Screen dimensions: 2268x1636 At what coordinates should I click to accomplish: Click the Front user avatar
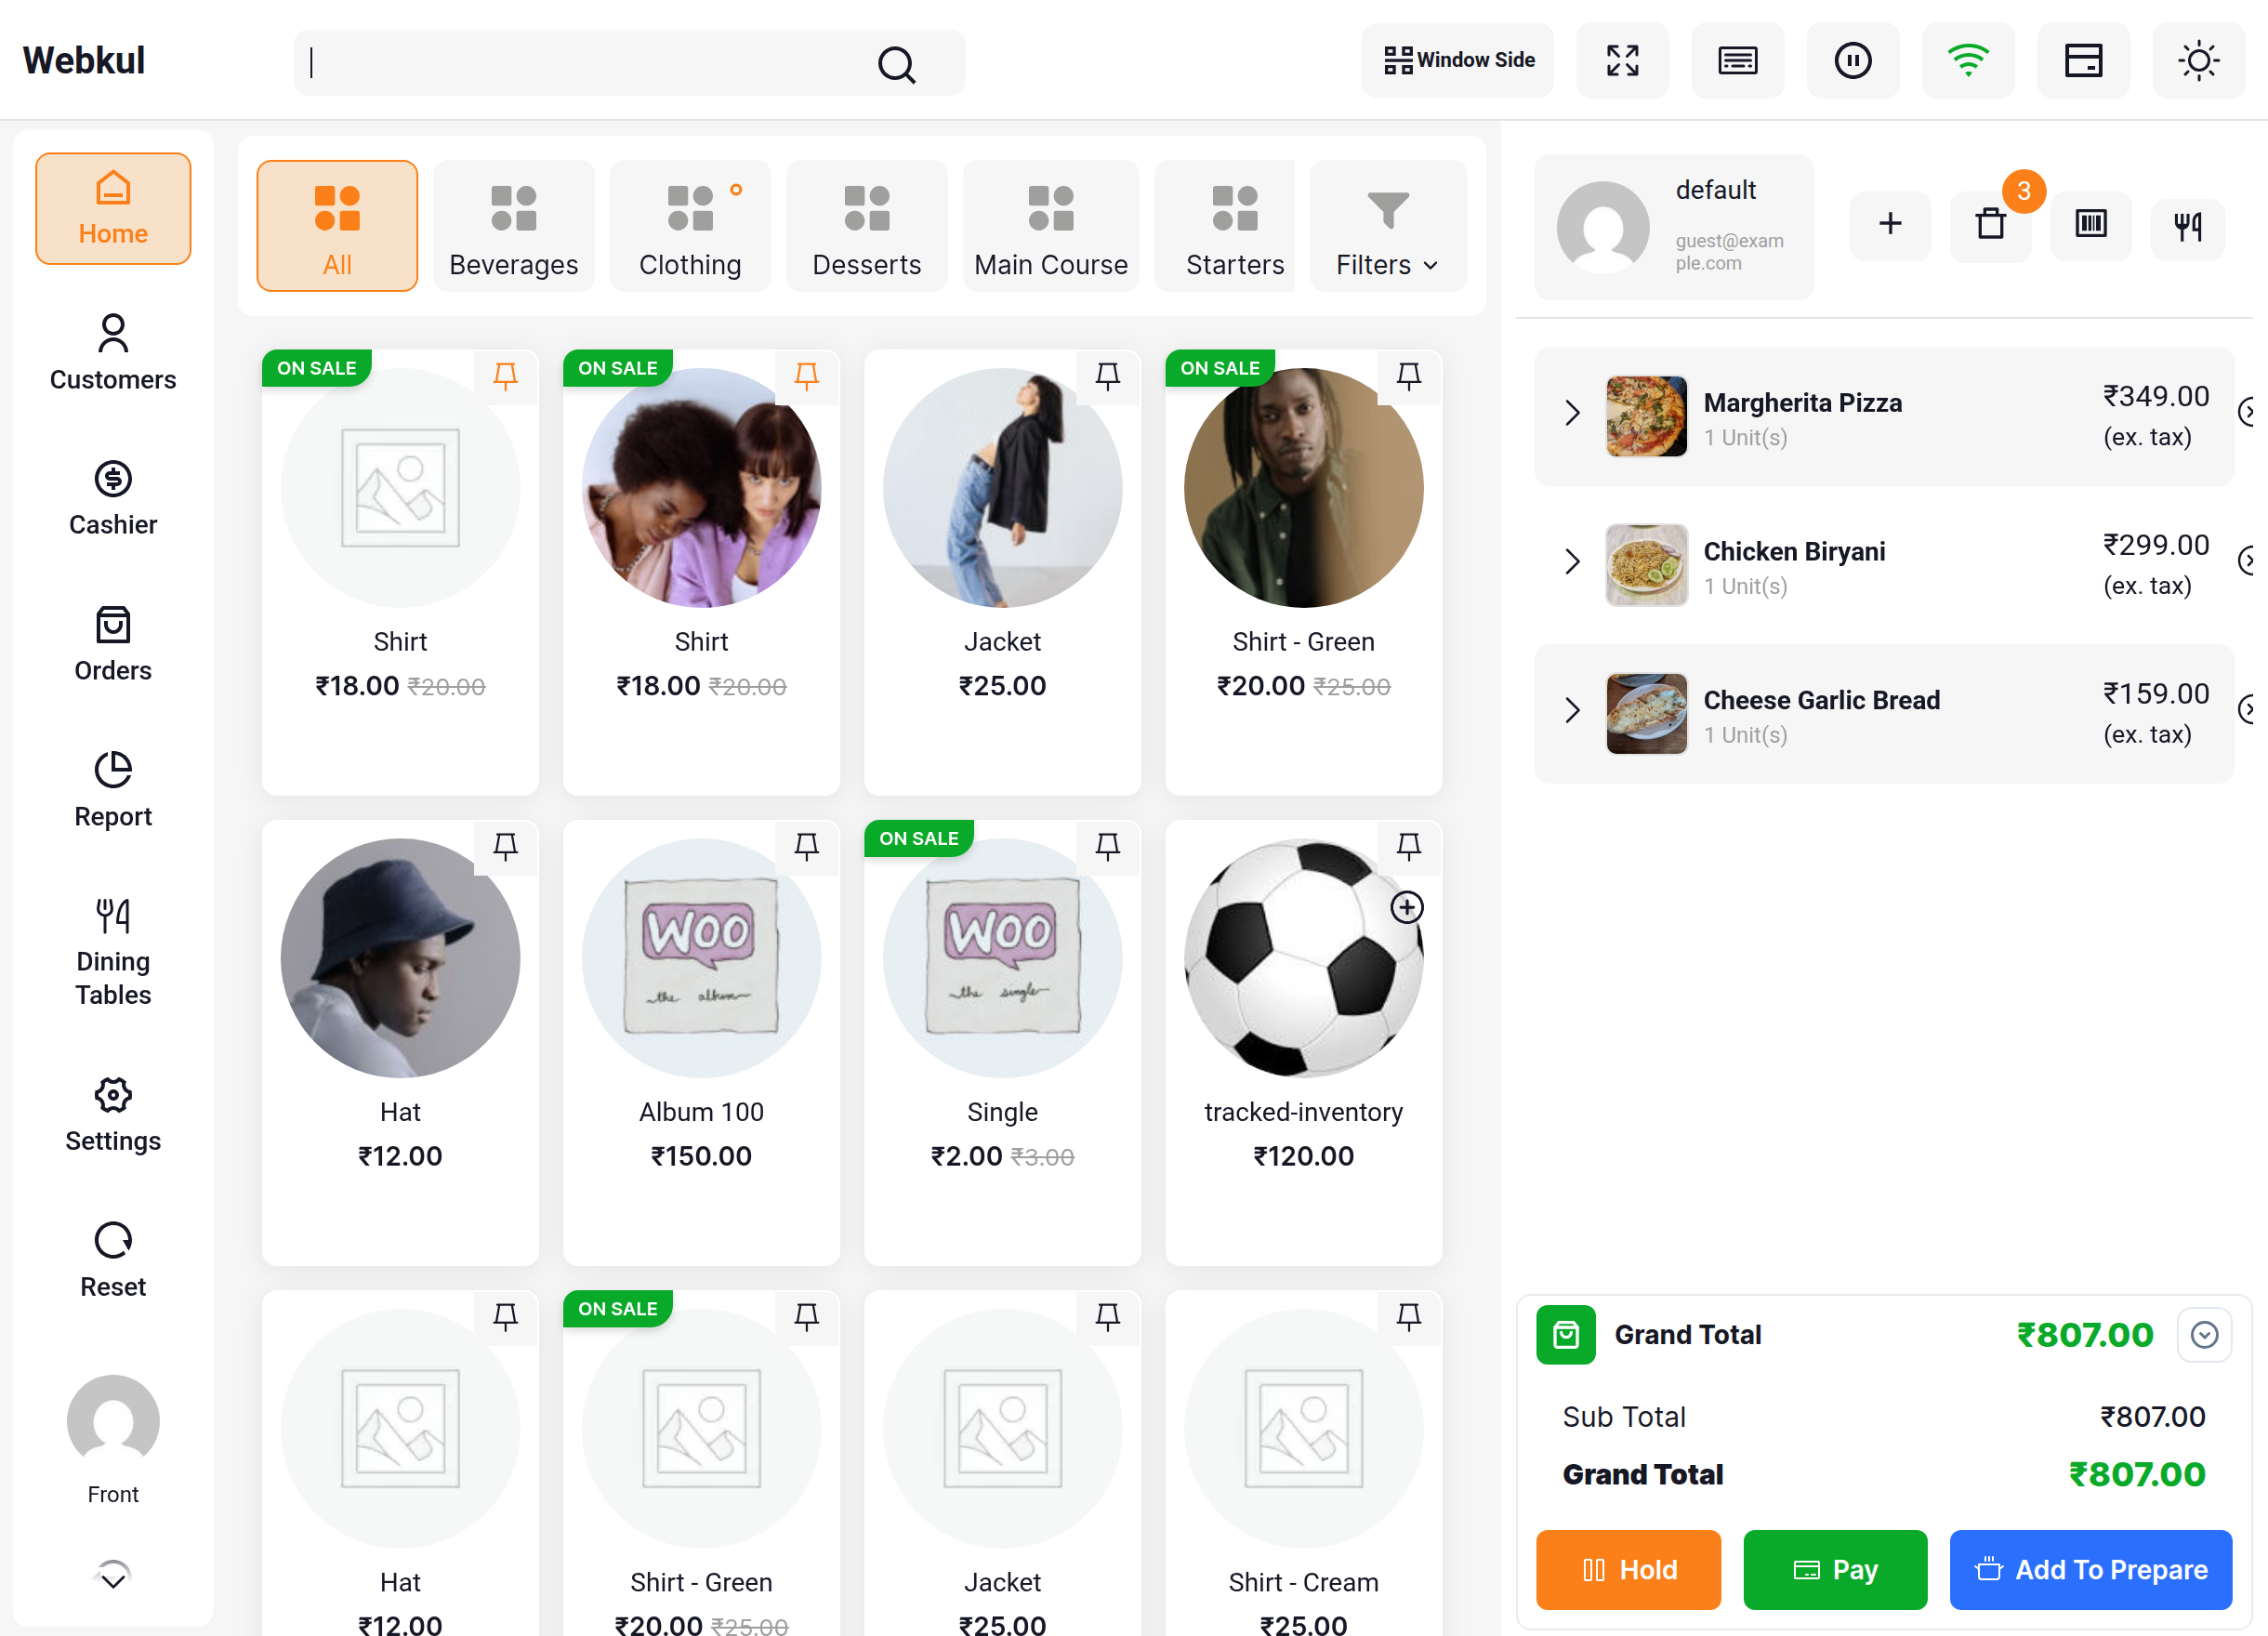[113, 1421]
